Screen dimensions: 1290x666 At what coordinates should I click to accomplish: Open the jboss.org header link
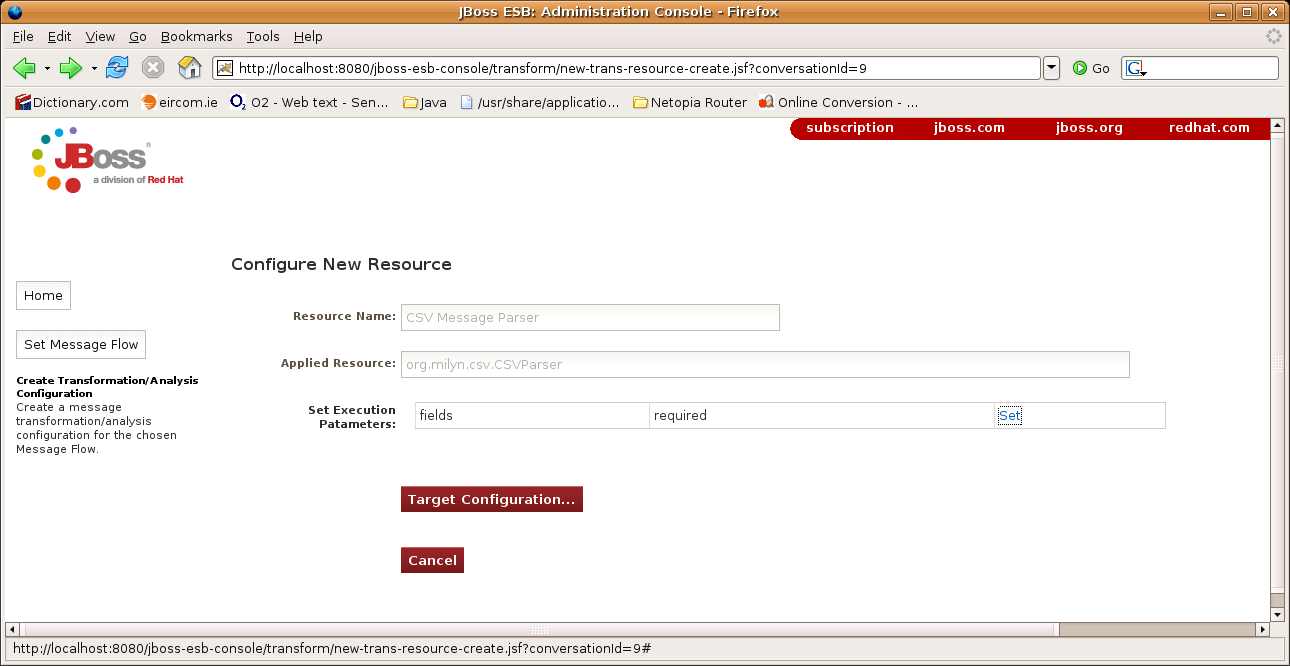click(x=1088, y=128)
